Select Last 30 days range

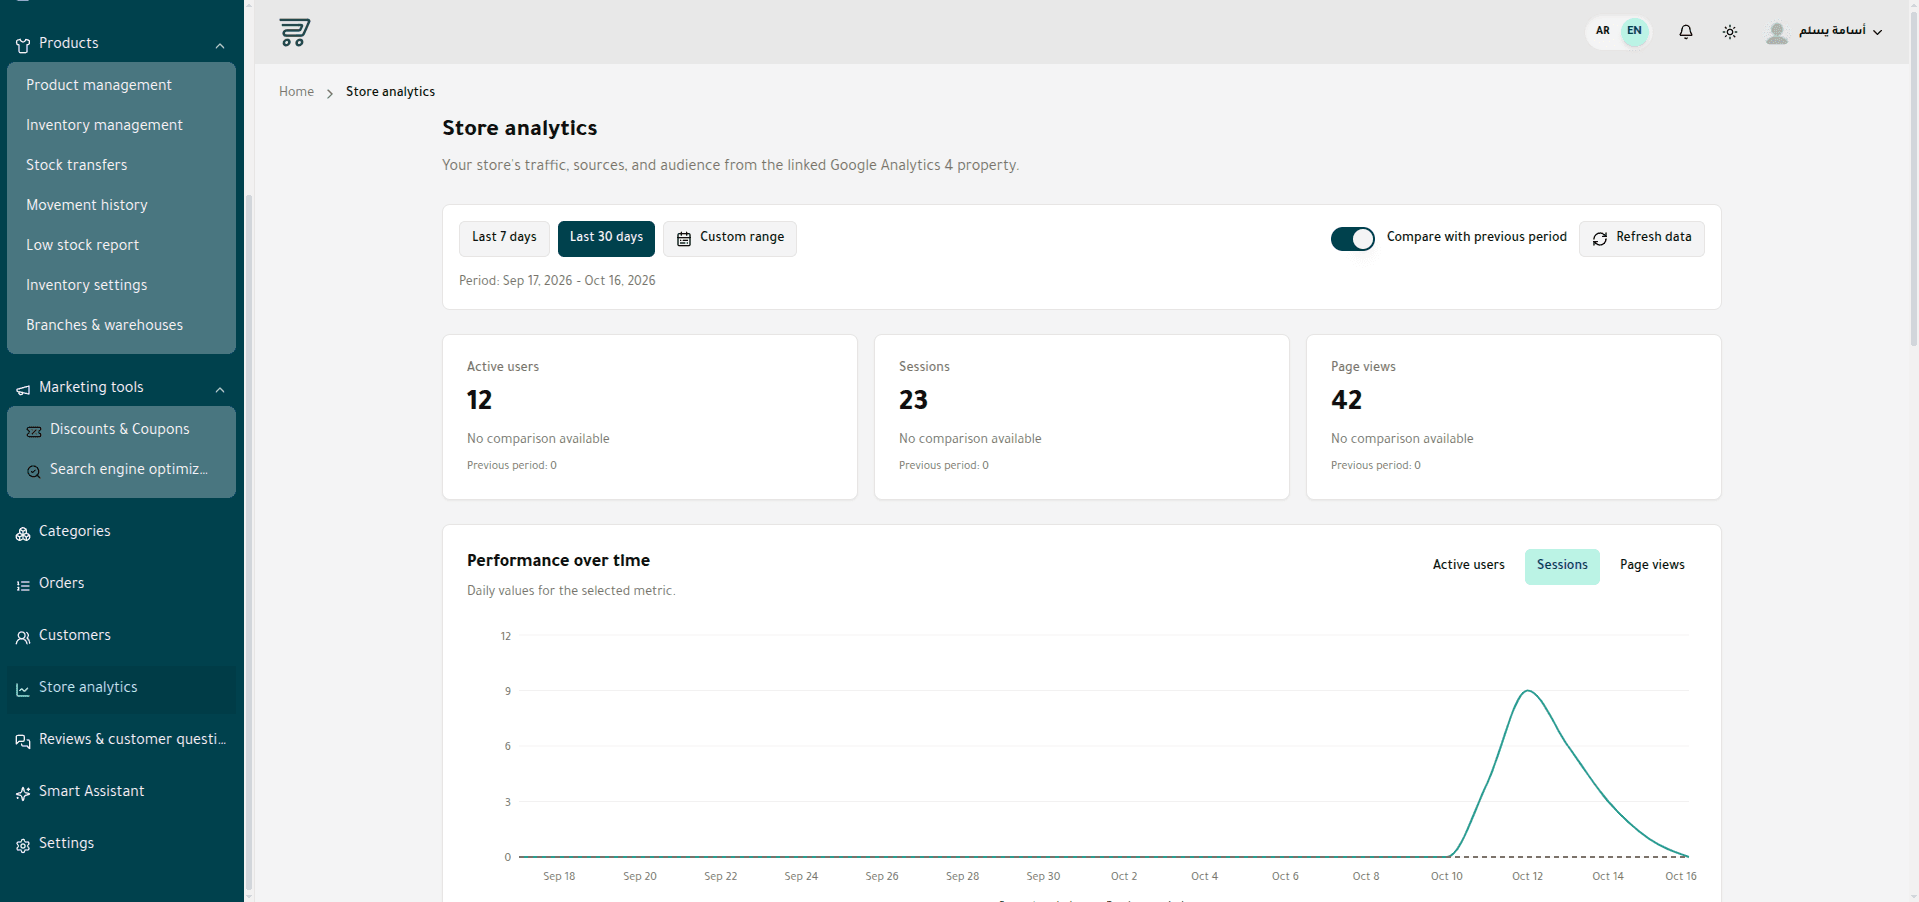pyautogui.click(x=606, y=238)
